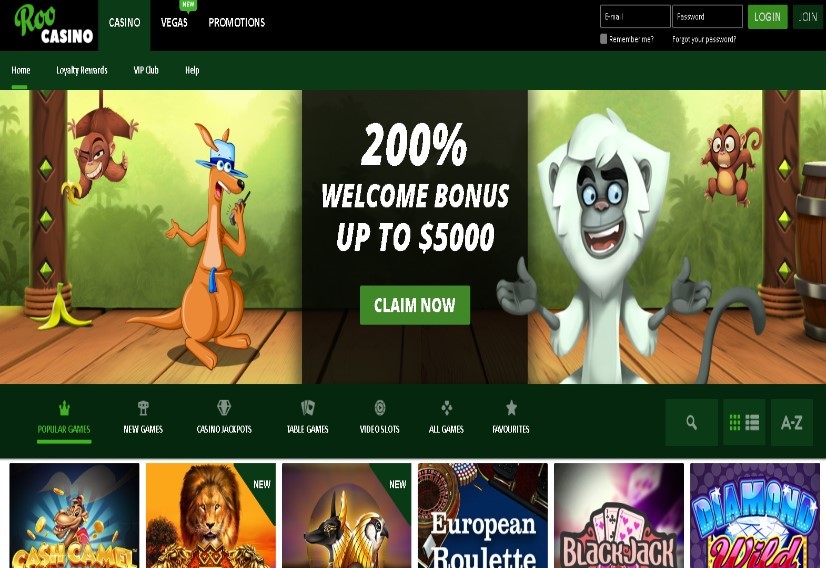The image size is (826, 568).
Task: Click the game search magnifier icon
Action: coord(691,423)
